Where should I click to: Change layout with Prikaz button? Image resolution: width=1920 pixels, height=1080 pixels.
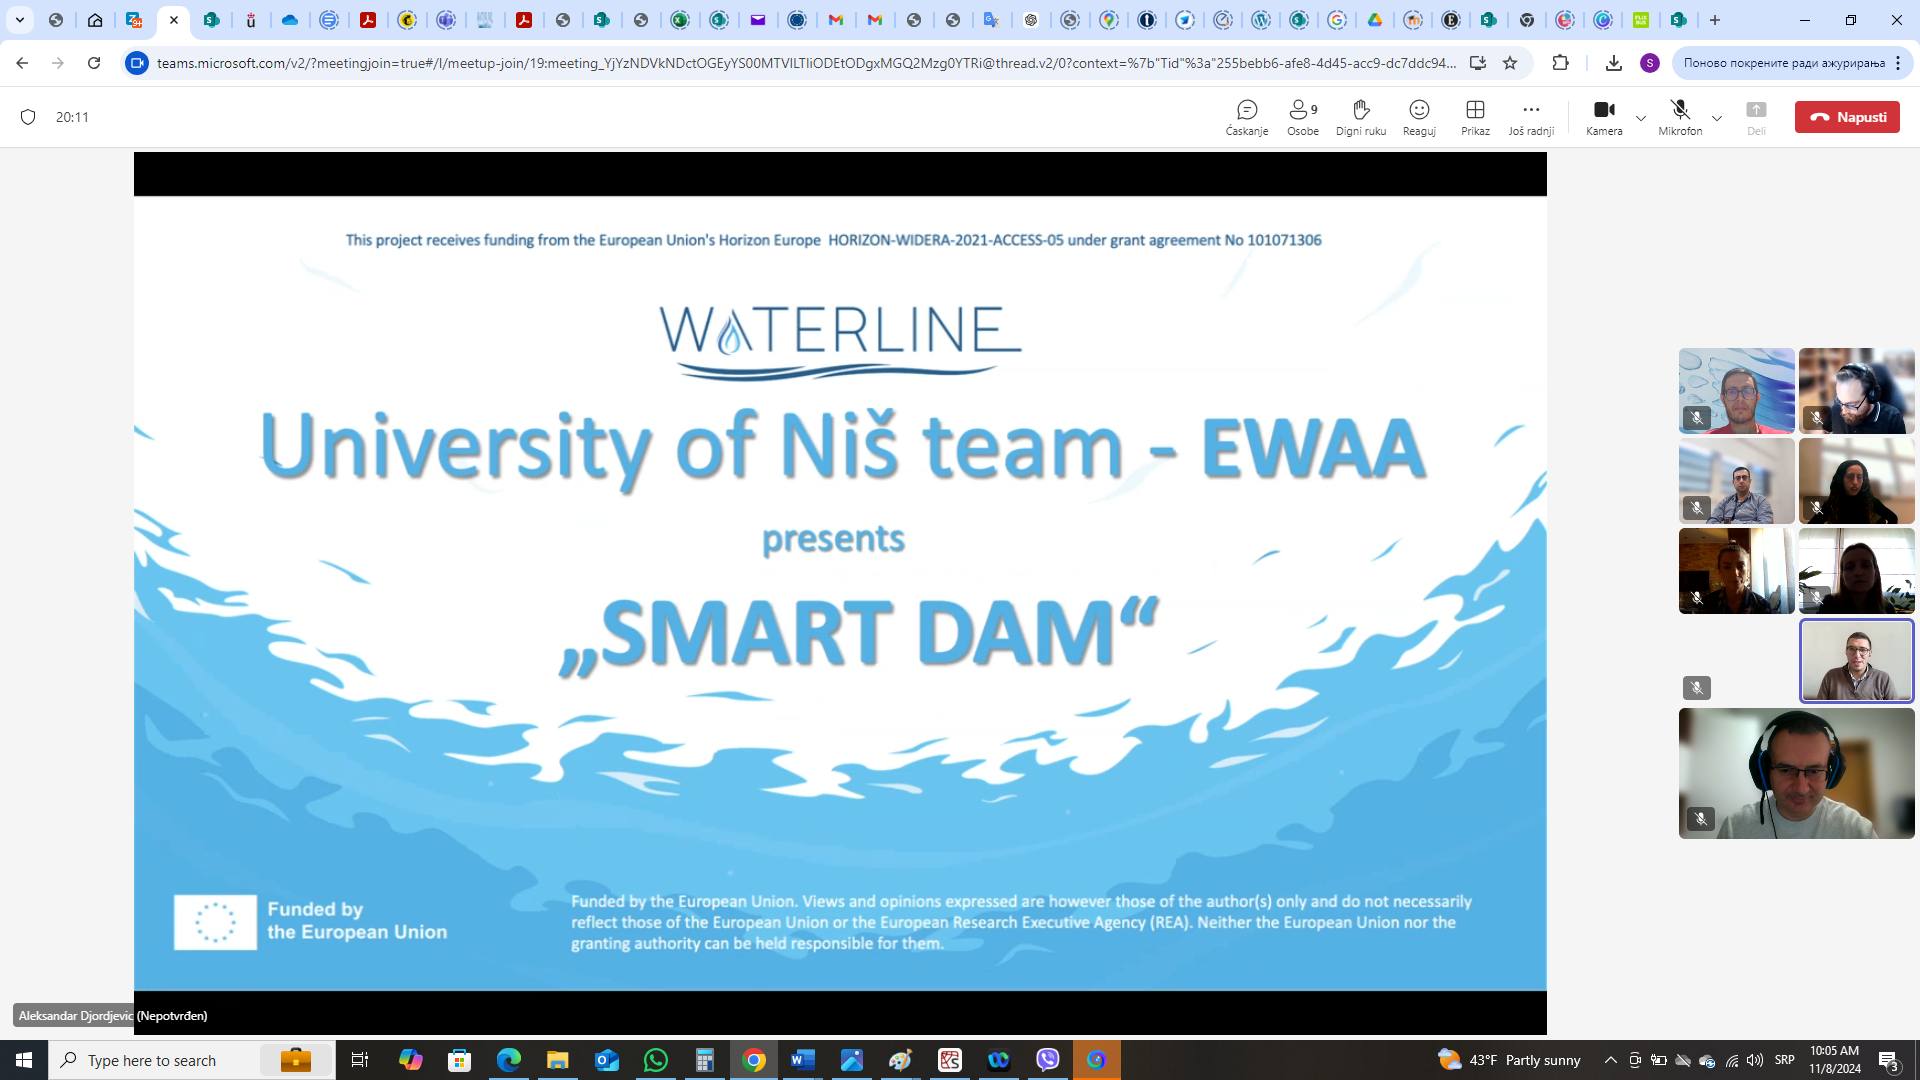1475,117
